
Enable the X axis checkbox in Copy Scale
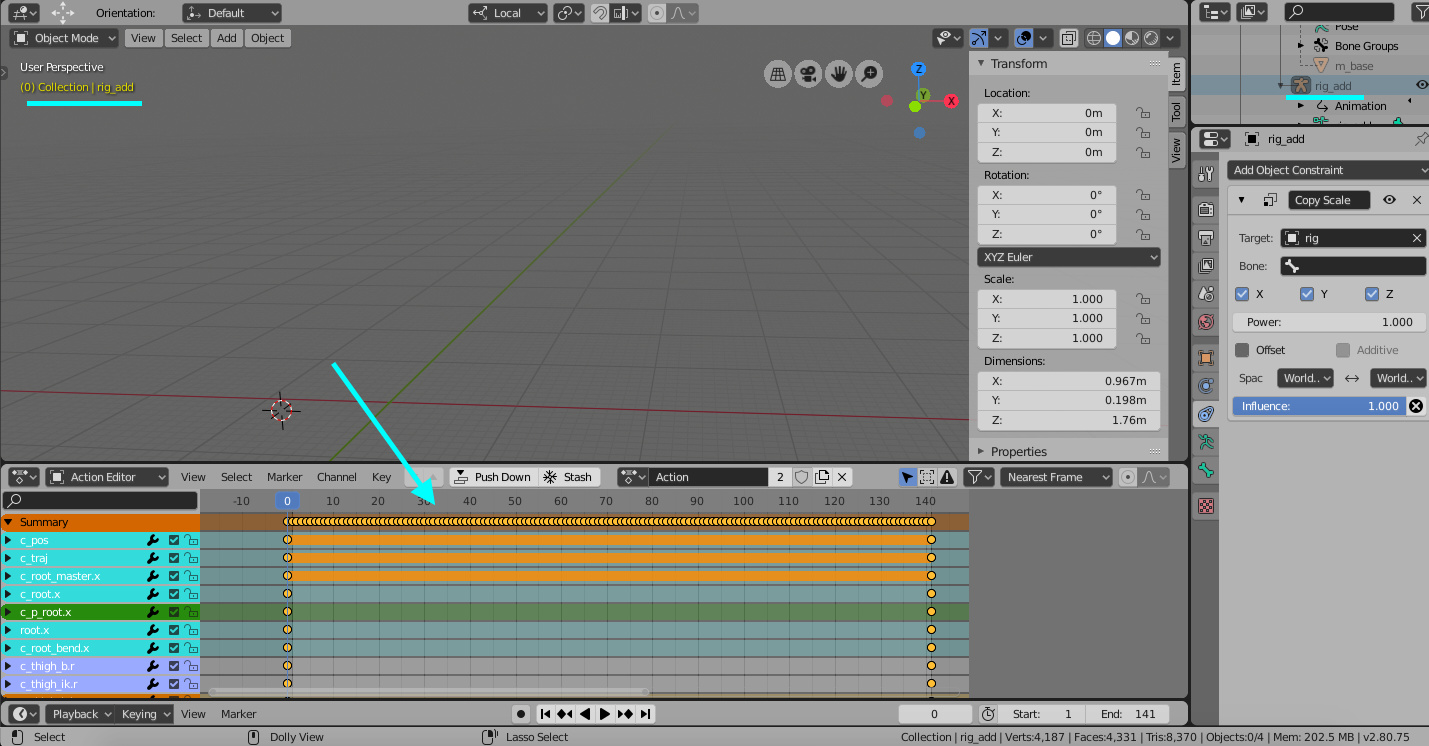[1243, 294]
